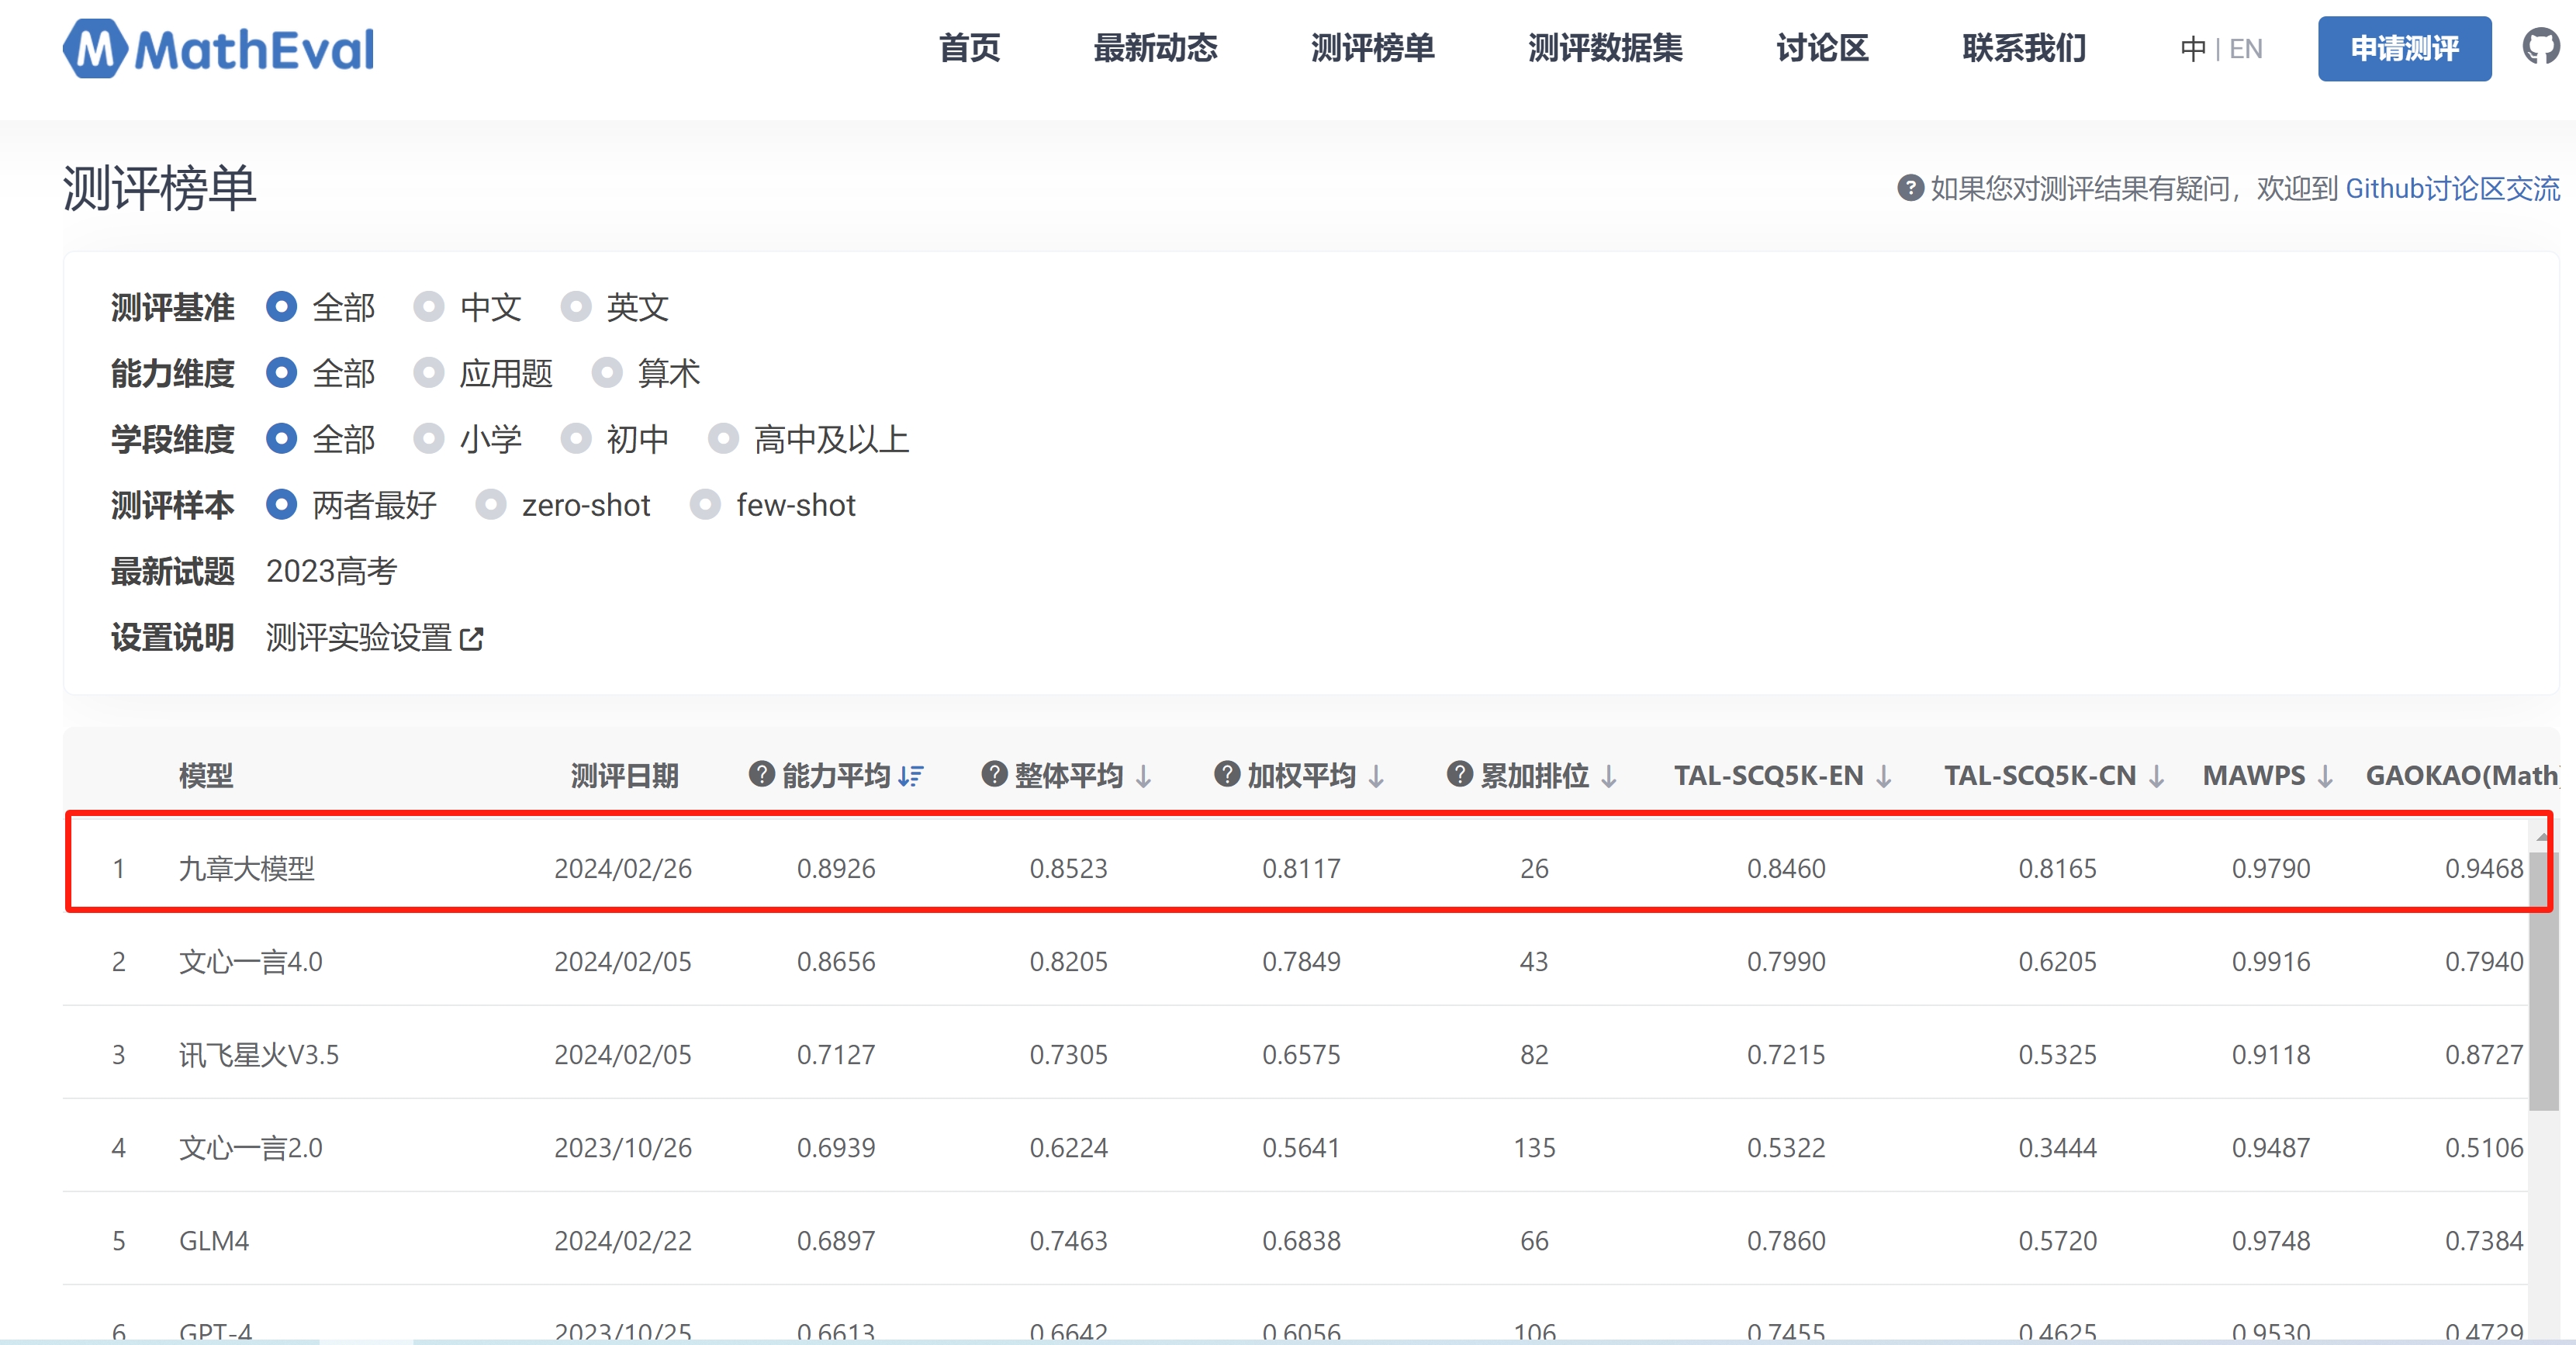The width and height of the screenshot is (2576, 1345).
Task: Open 最新动态 nav item
Action: click(1155, 48)
